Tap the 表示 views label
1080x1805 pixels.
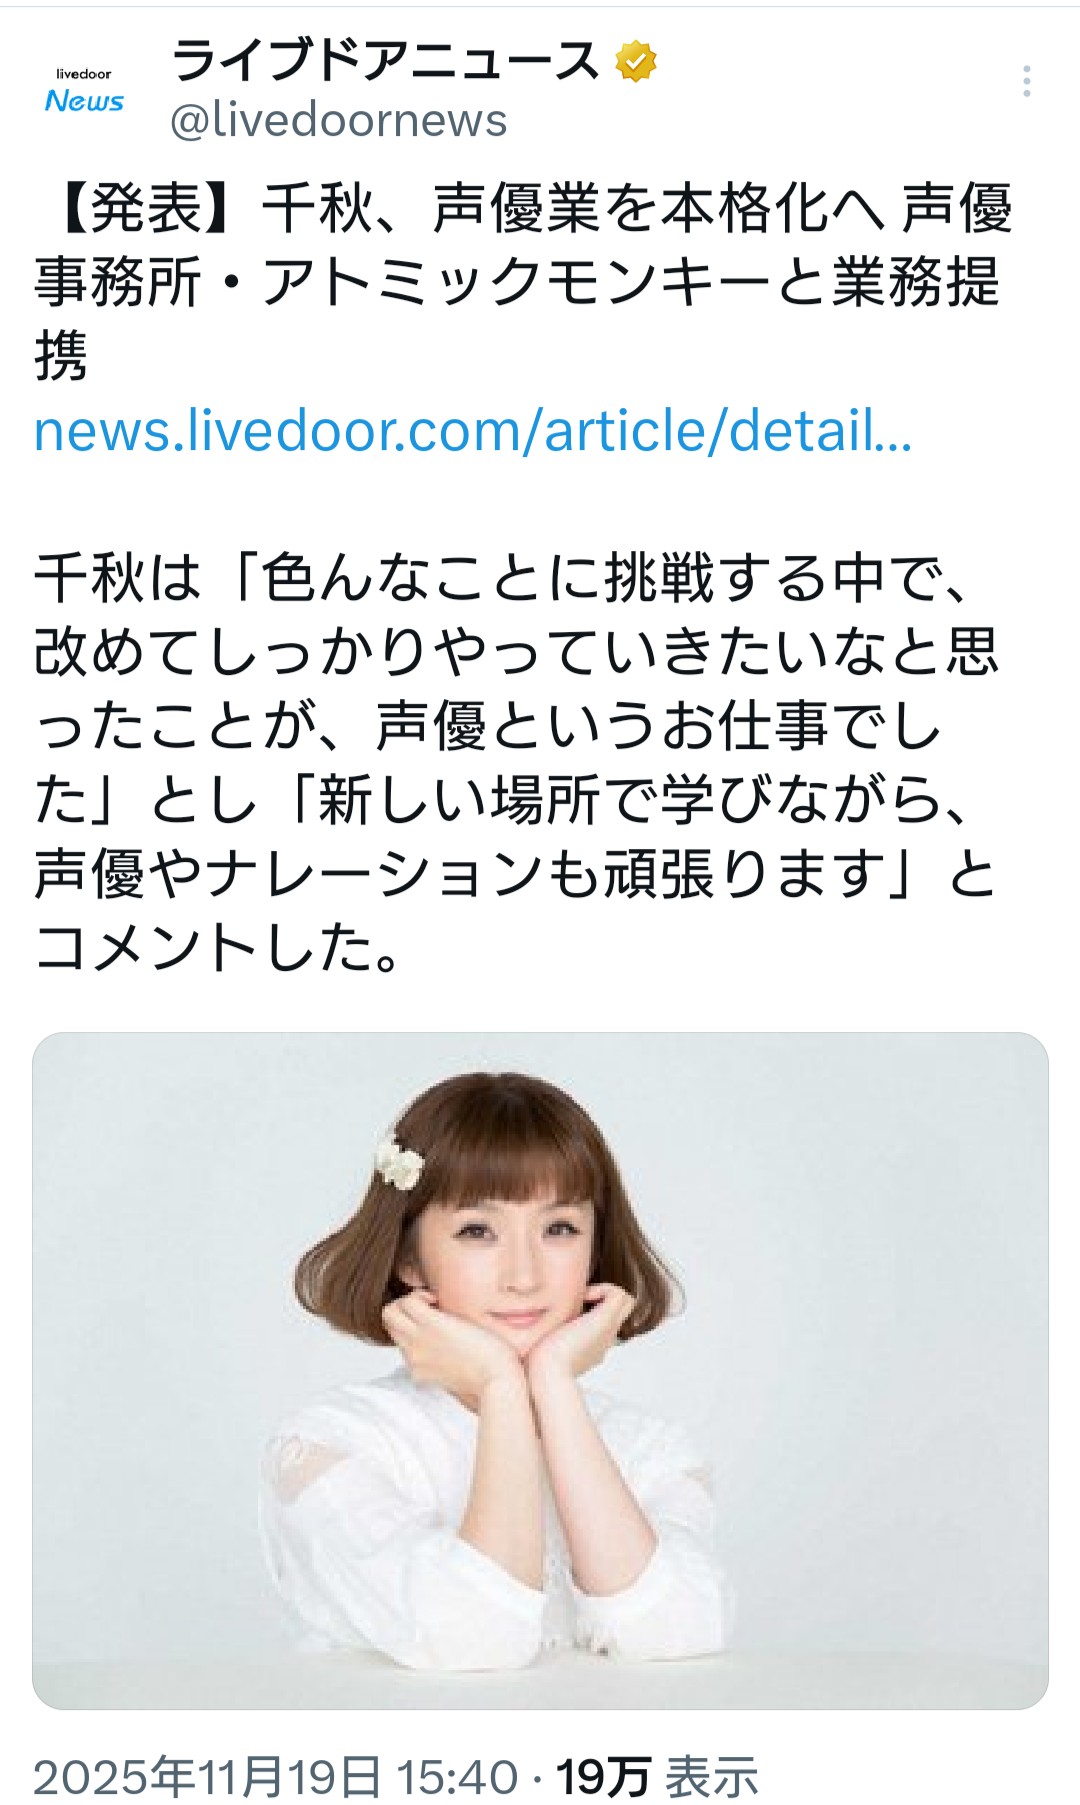tap(712, 1777)
